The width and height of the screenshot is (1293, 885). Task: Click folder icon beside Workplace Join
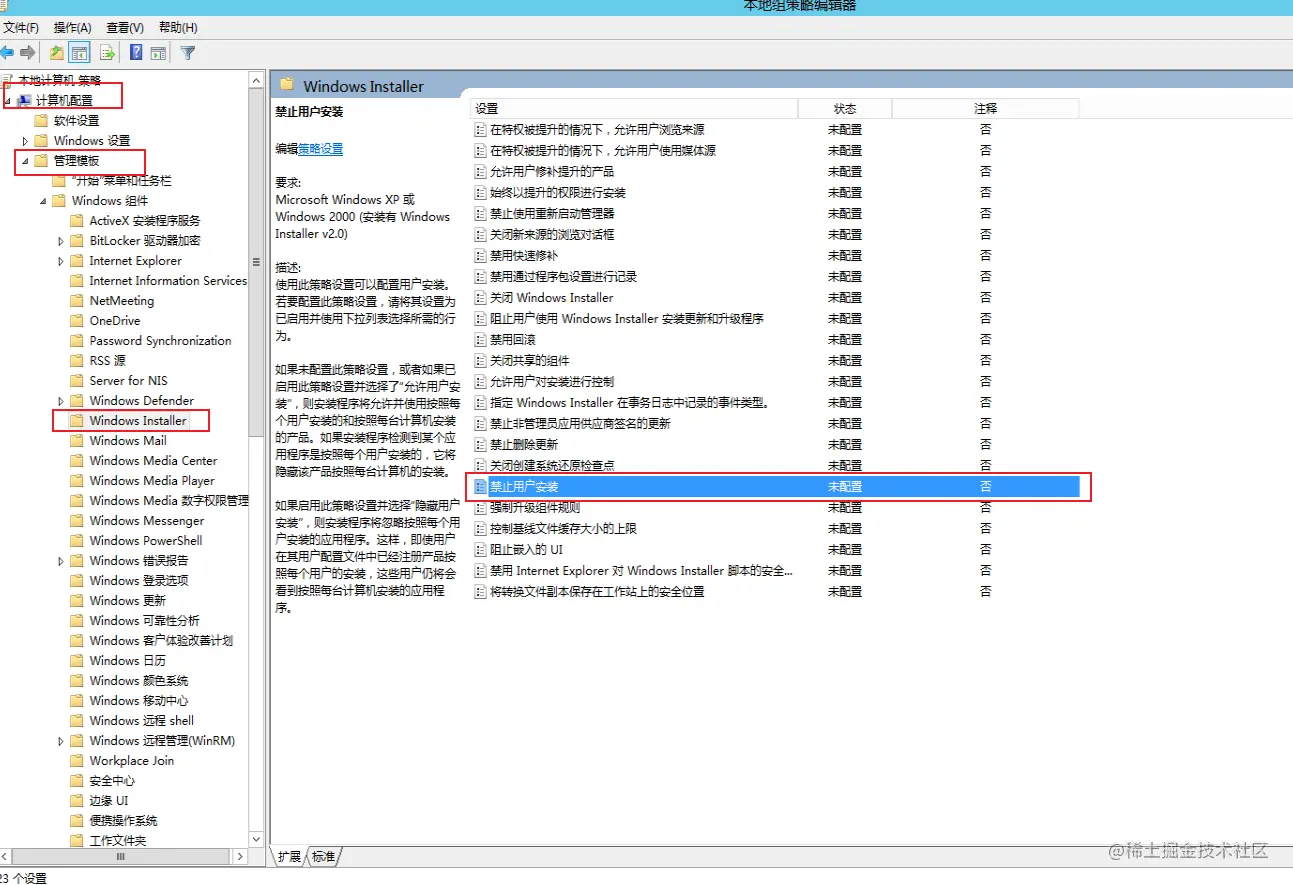[77, 760]
